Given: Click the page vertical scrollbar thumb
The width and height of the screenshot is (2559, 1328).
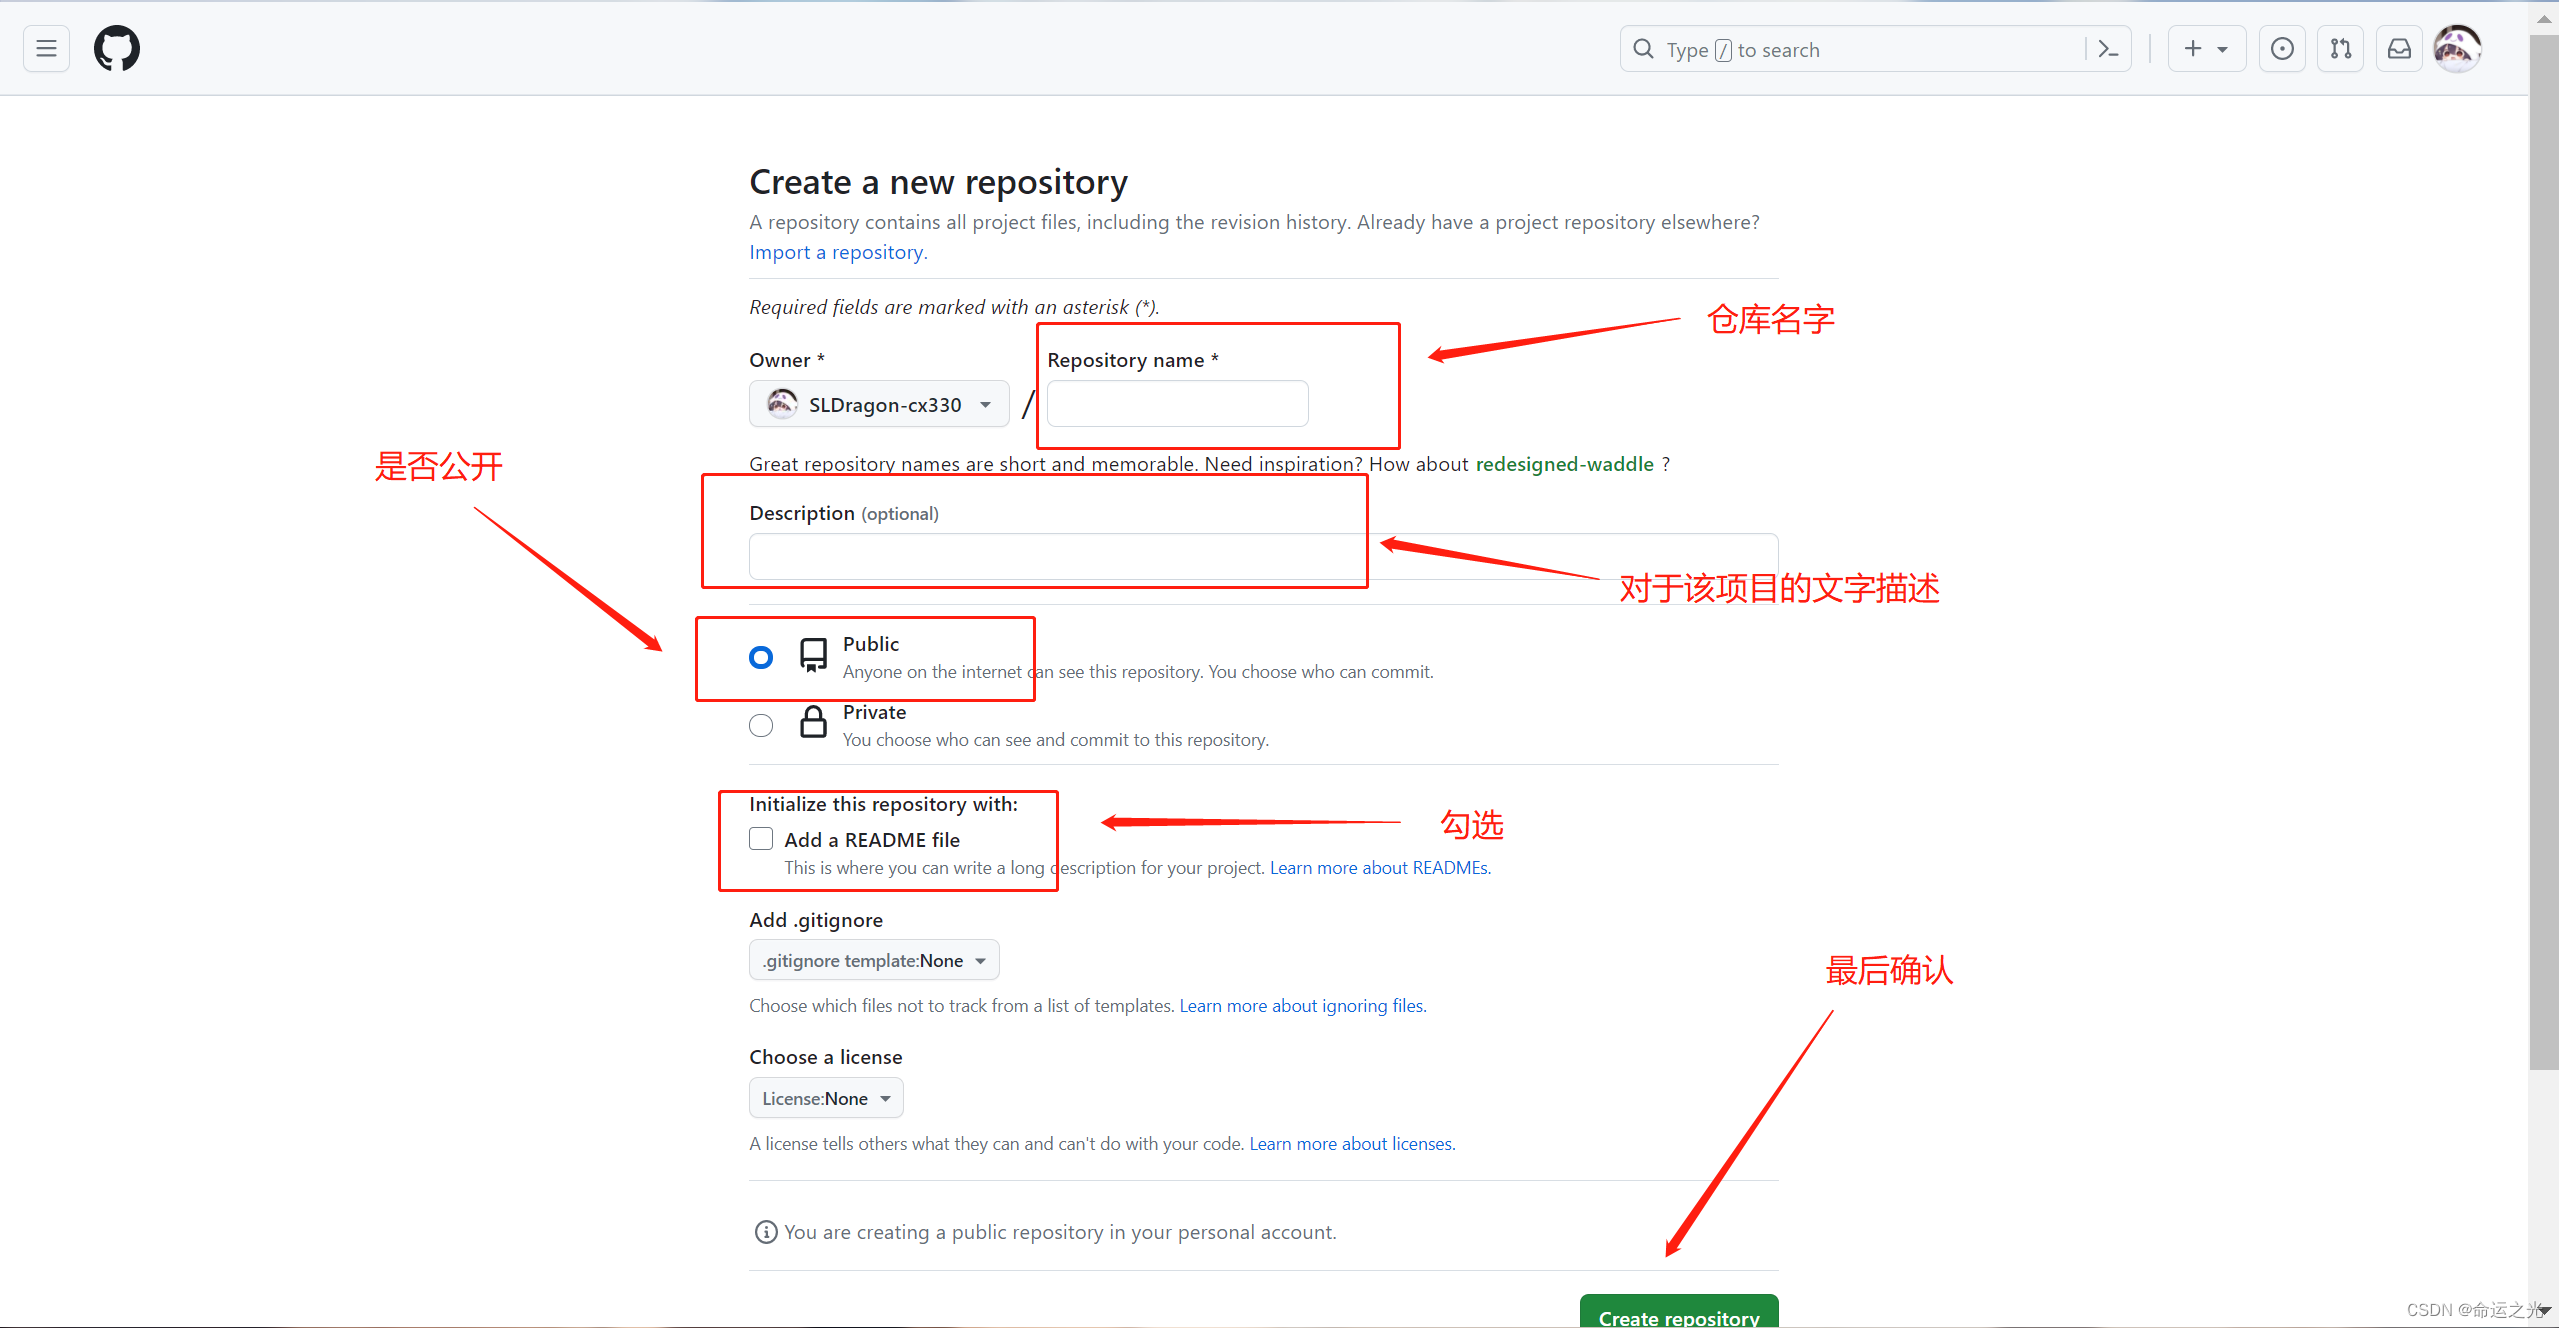Looking at the screenshot, I should [2544, 553].
